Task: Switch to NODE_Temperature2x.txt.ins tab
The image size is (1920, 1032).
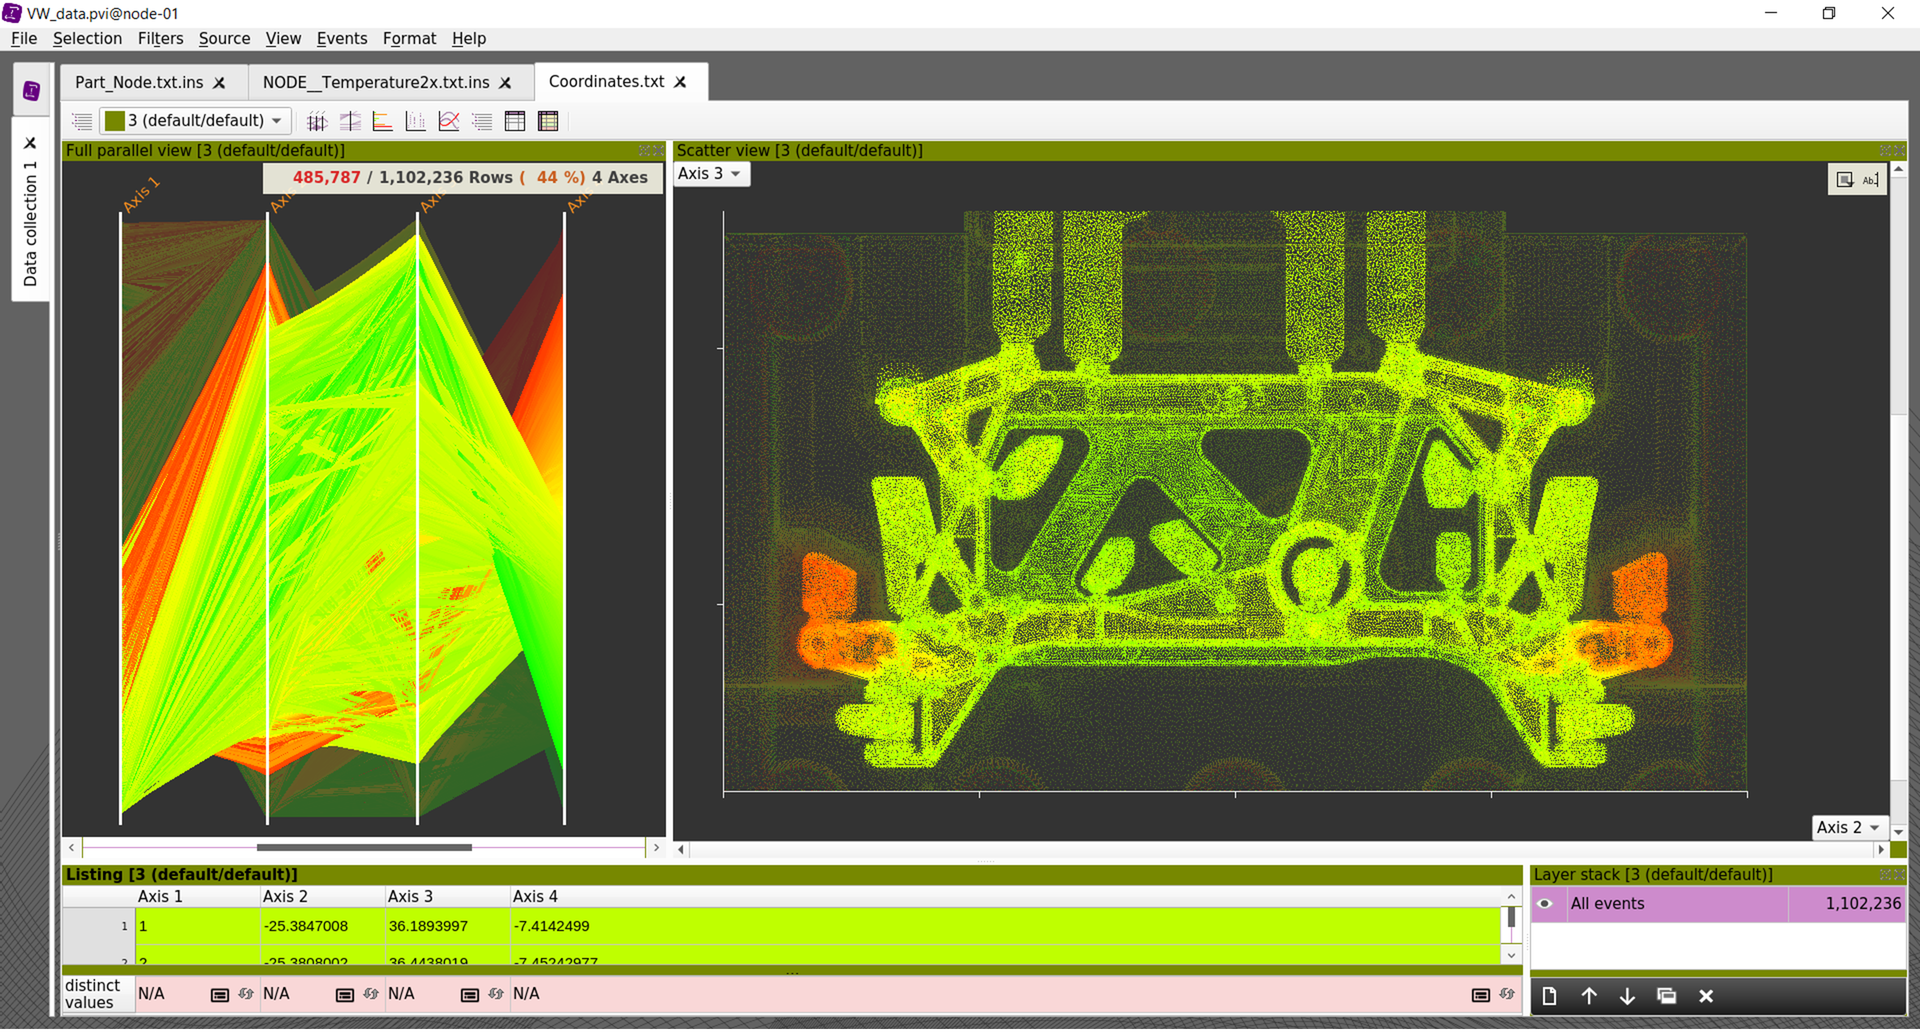Action: pos(376,82)
